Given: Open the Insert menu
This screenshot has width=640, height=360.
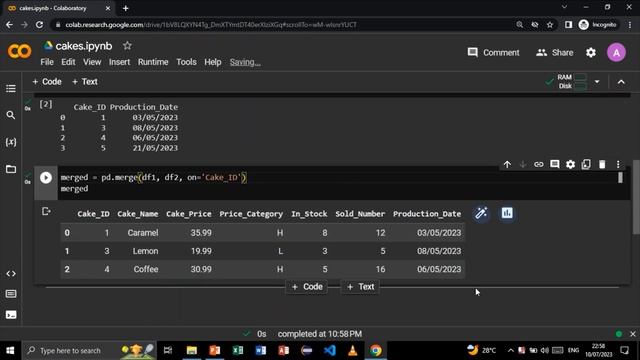Looking at the screenshot, I should coord(119,62).
